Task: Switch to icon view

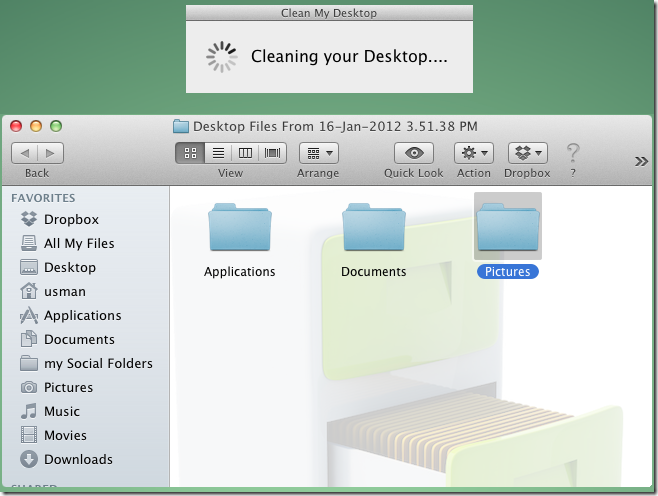Action: pyautogui.click(x=190, y=153)
